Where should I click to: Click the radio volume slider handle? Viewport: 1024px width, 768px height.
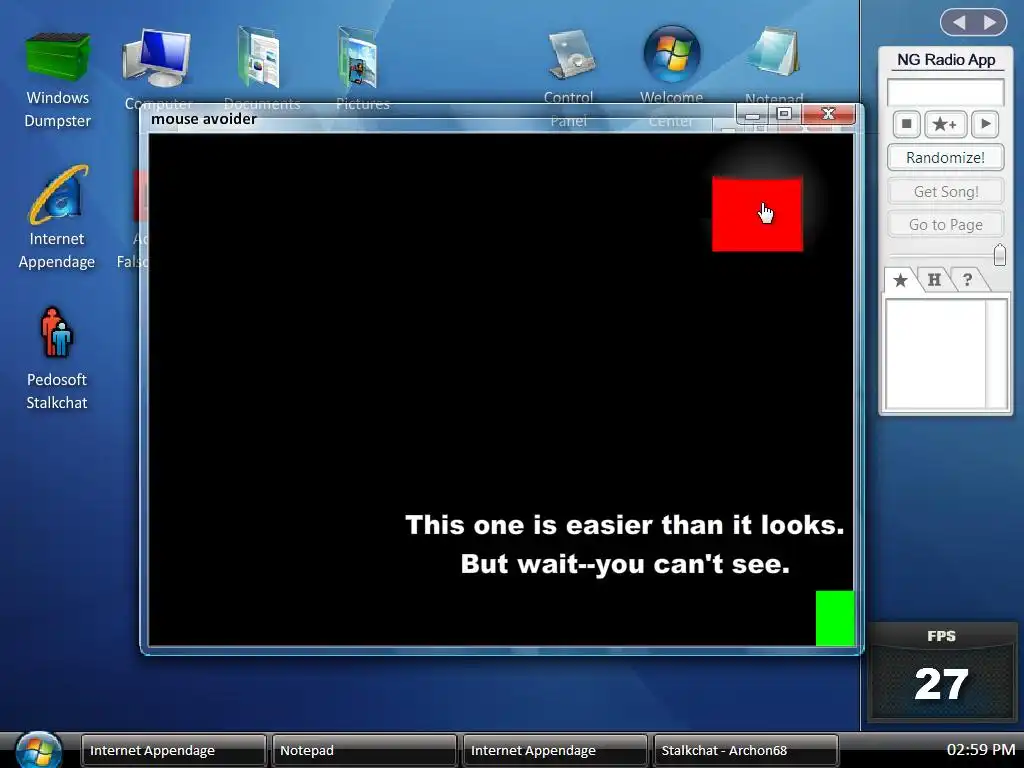[999, 255]
